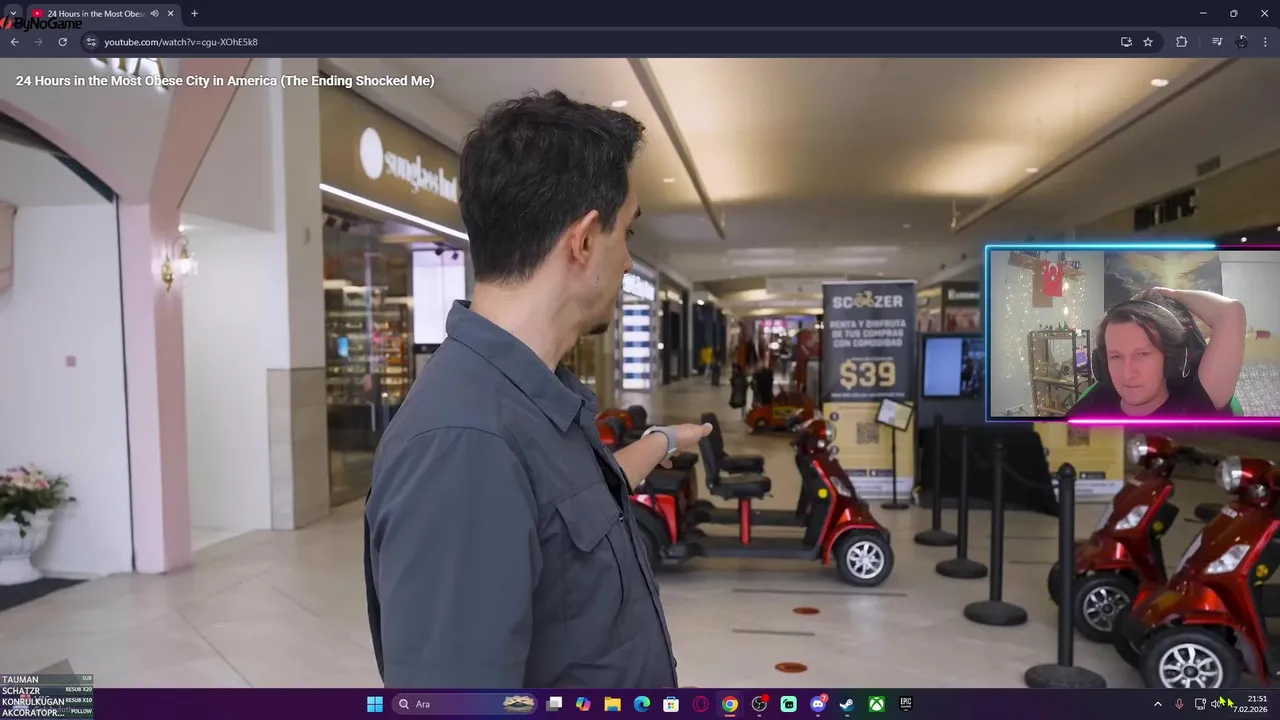Open the clock showing 21:51 7.02.2026
The width and height of the screenshot is (1280, 720).
pos(1250,704)
